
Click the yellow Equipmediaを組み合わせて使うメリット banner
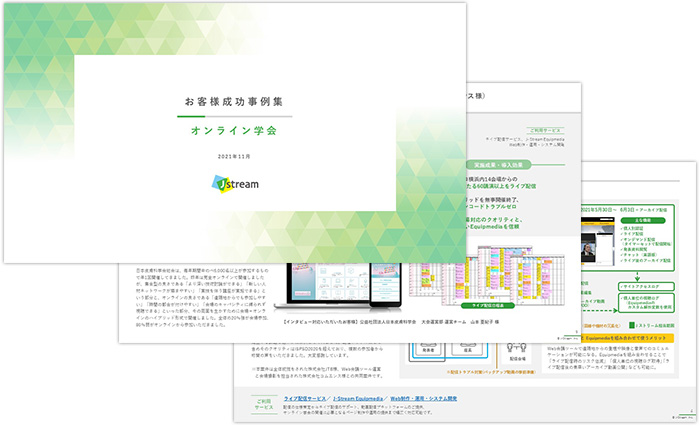627,338
